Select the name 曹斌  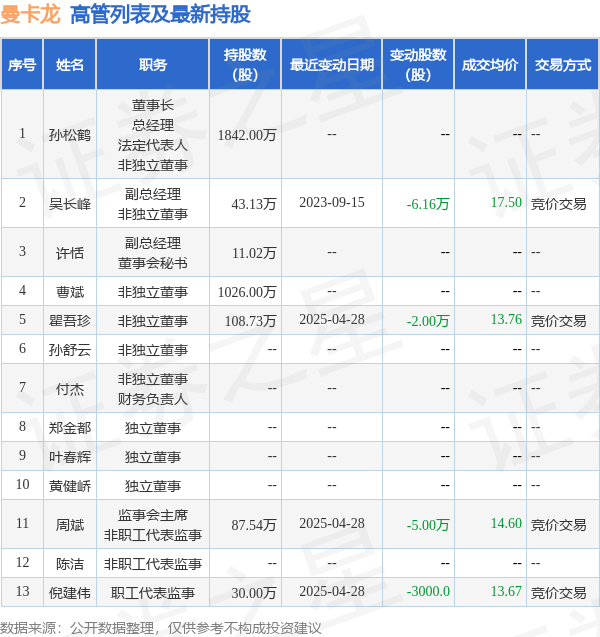click(69, 292)
